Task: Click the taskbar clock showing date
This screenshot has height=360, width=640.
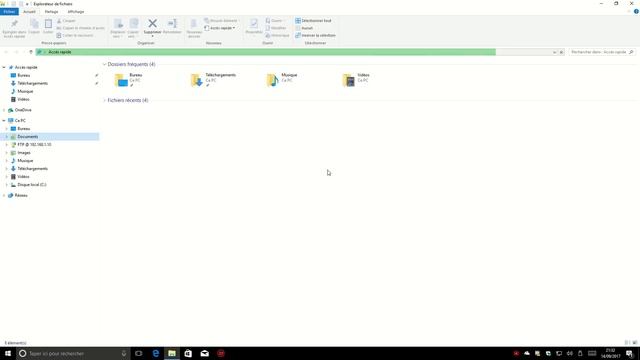Action: tap(611, 353)
